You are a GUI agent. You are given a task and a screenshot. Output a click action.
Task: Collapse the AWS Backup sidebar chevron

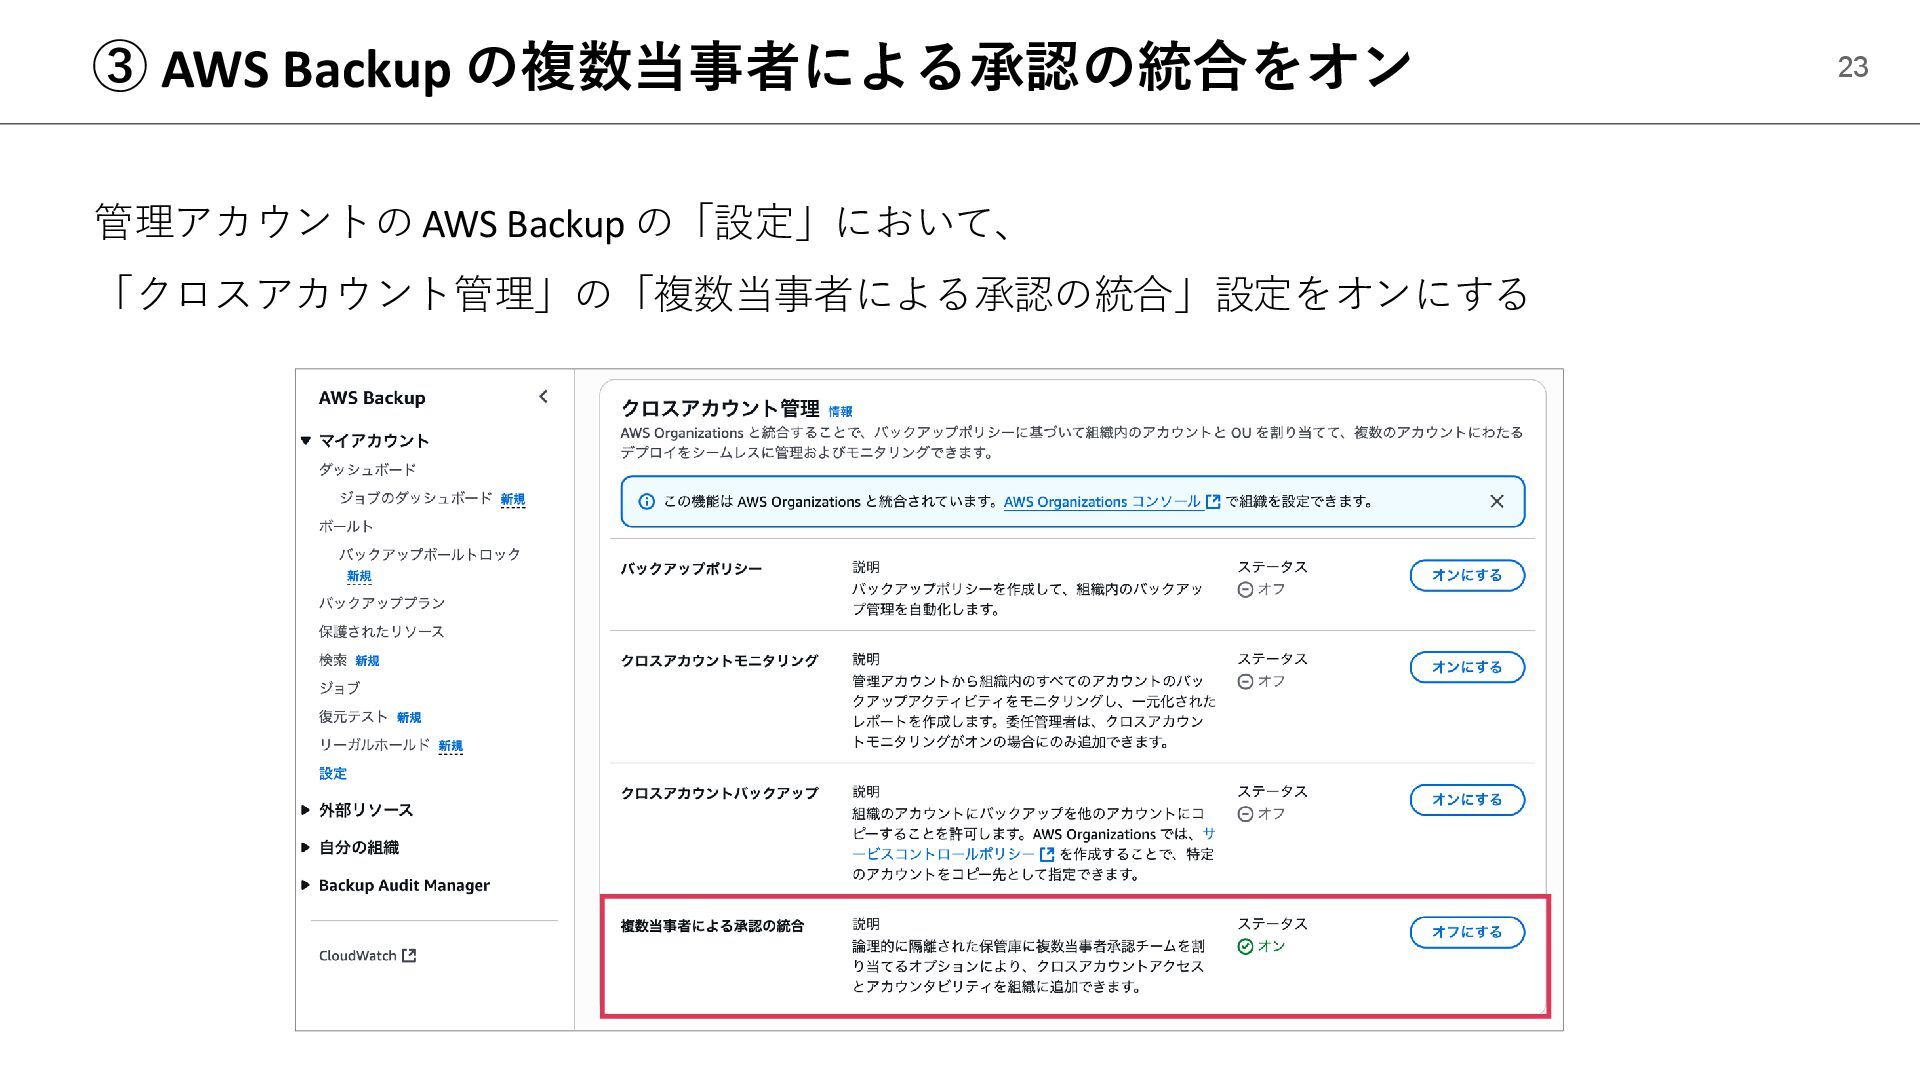(x=543, y=397)
